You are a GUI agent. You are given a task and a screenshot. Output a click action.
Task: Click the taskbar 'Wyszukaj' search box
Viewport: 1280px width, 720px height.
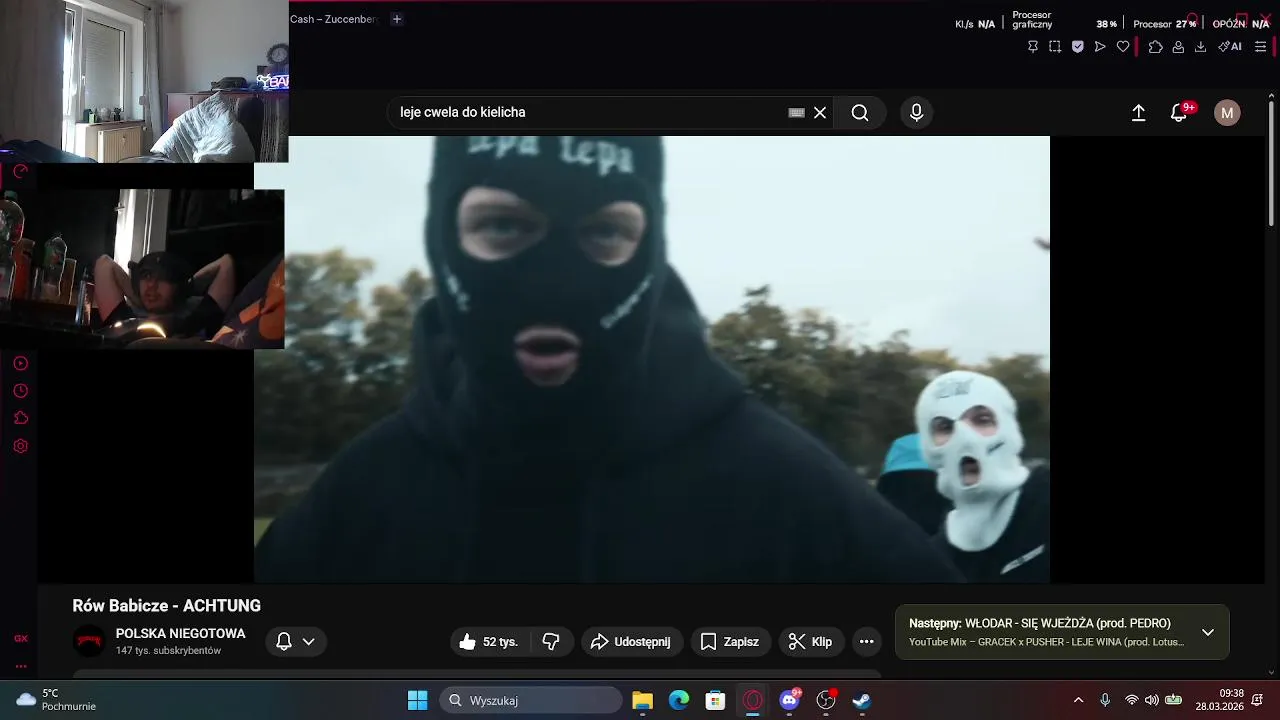click(x=531, y=700)
